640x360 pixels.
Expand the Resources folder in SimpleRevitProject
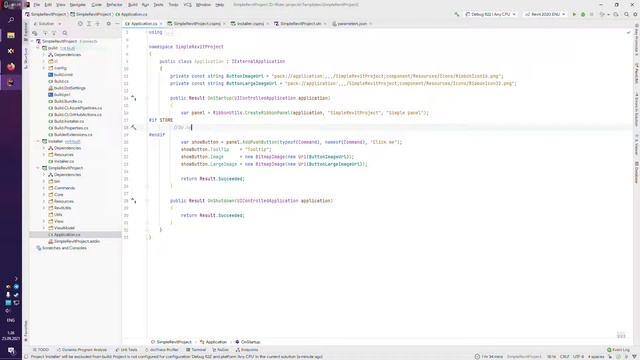click(x=44, y=201)
